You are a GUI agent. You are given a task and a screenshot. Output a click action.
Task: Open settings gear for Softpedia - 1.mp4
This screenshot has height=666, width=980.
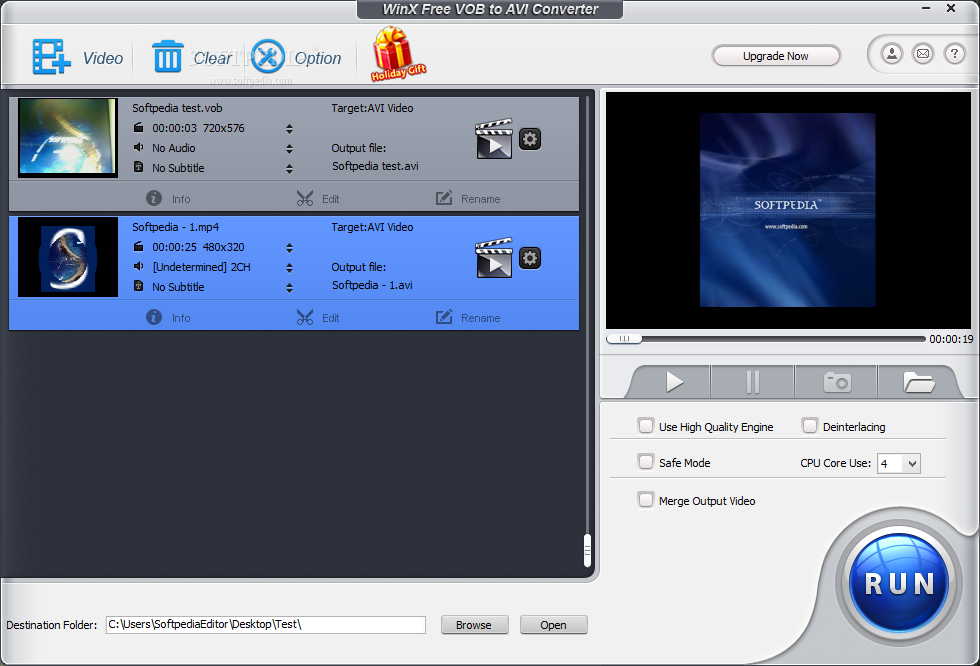530,258
